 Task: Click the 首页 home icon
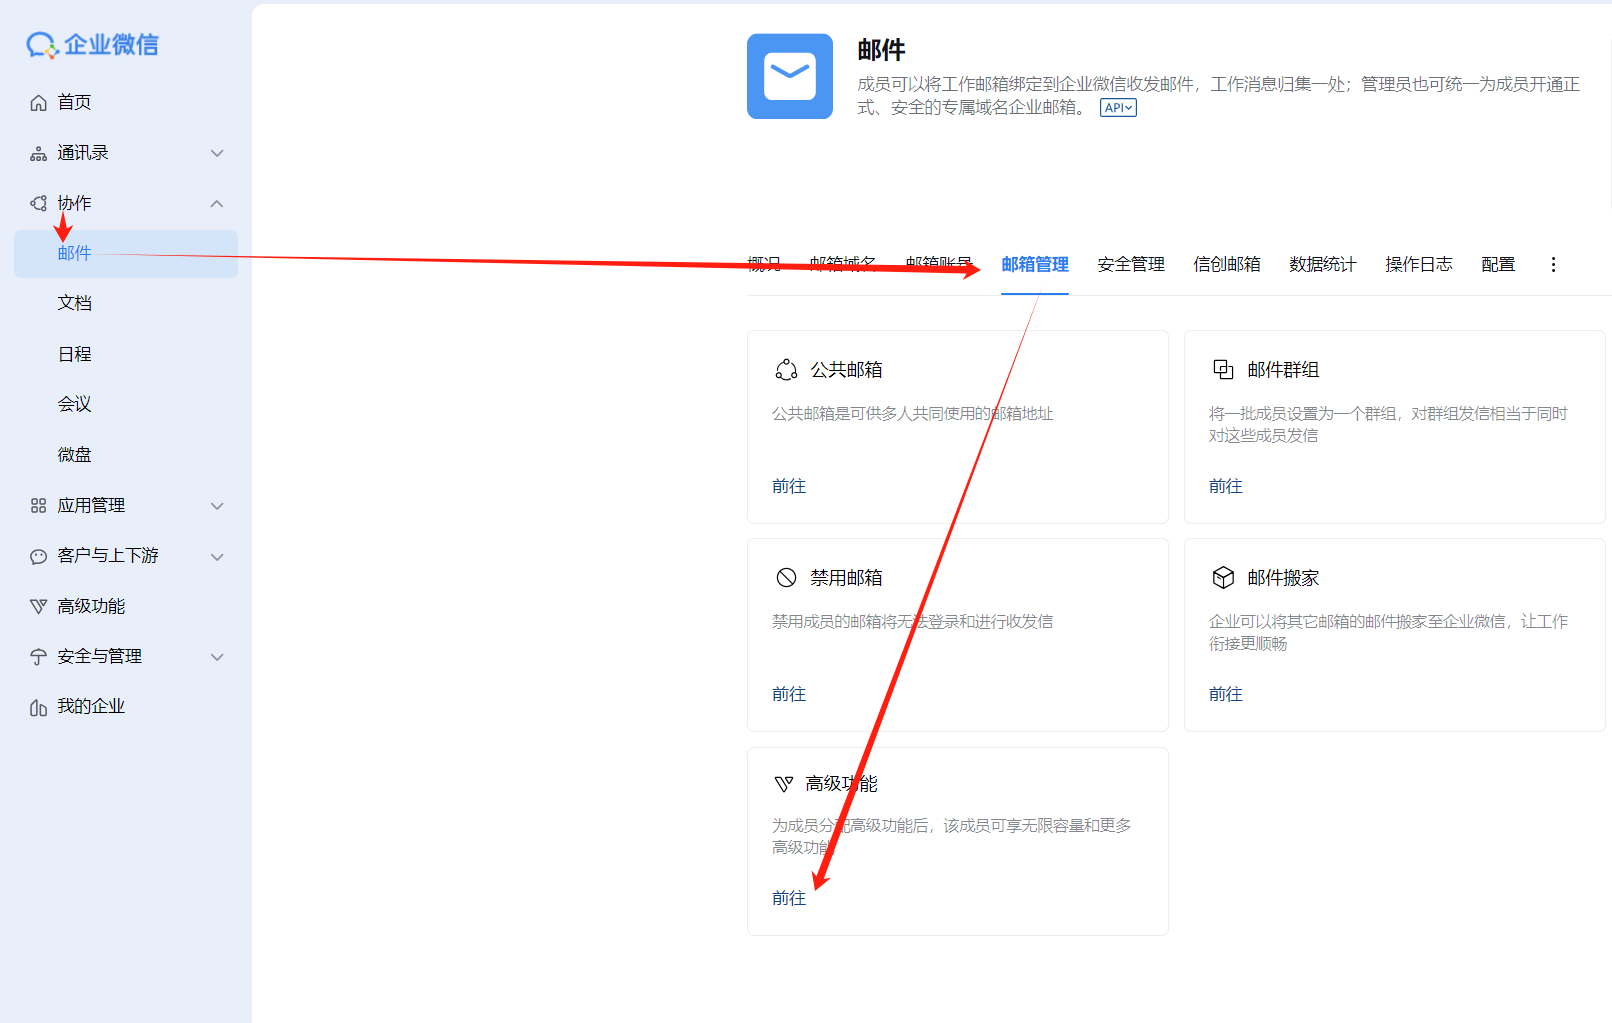coord(38,103)
